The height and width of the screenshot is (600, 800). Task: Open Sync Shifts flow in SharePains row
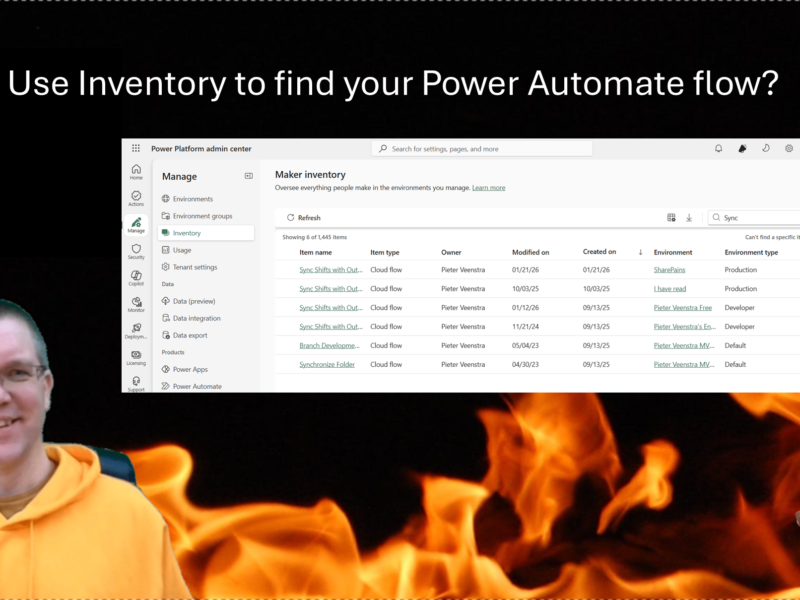(331, 269)
